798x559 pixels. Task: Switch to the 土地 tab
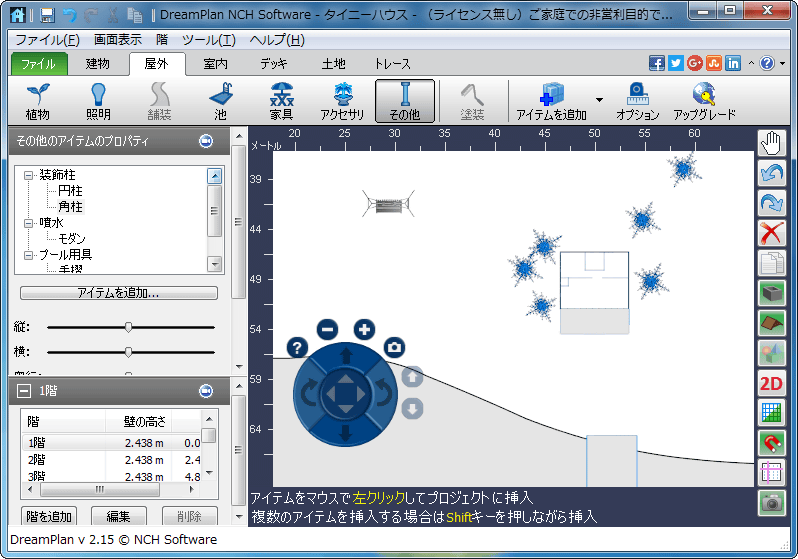333,64
